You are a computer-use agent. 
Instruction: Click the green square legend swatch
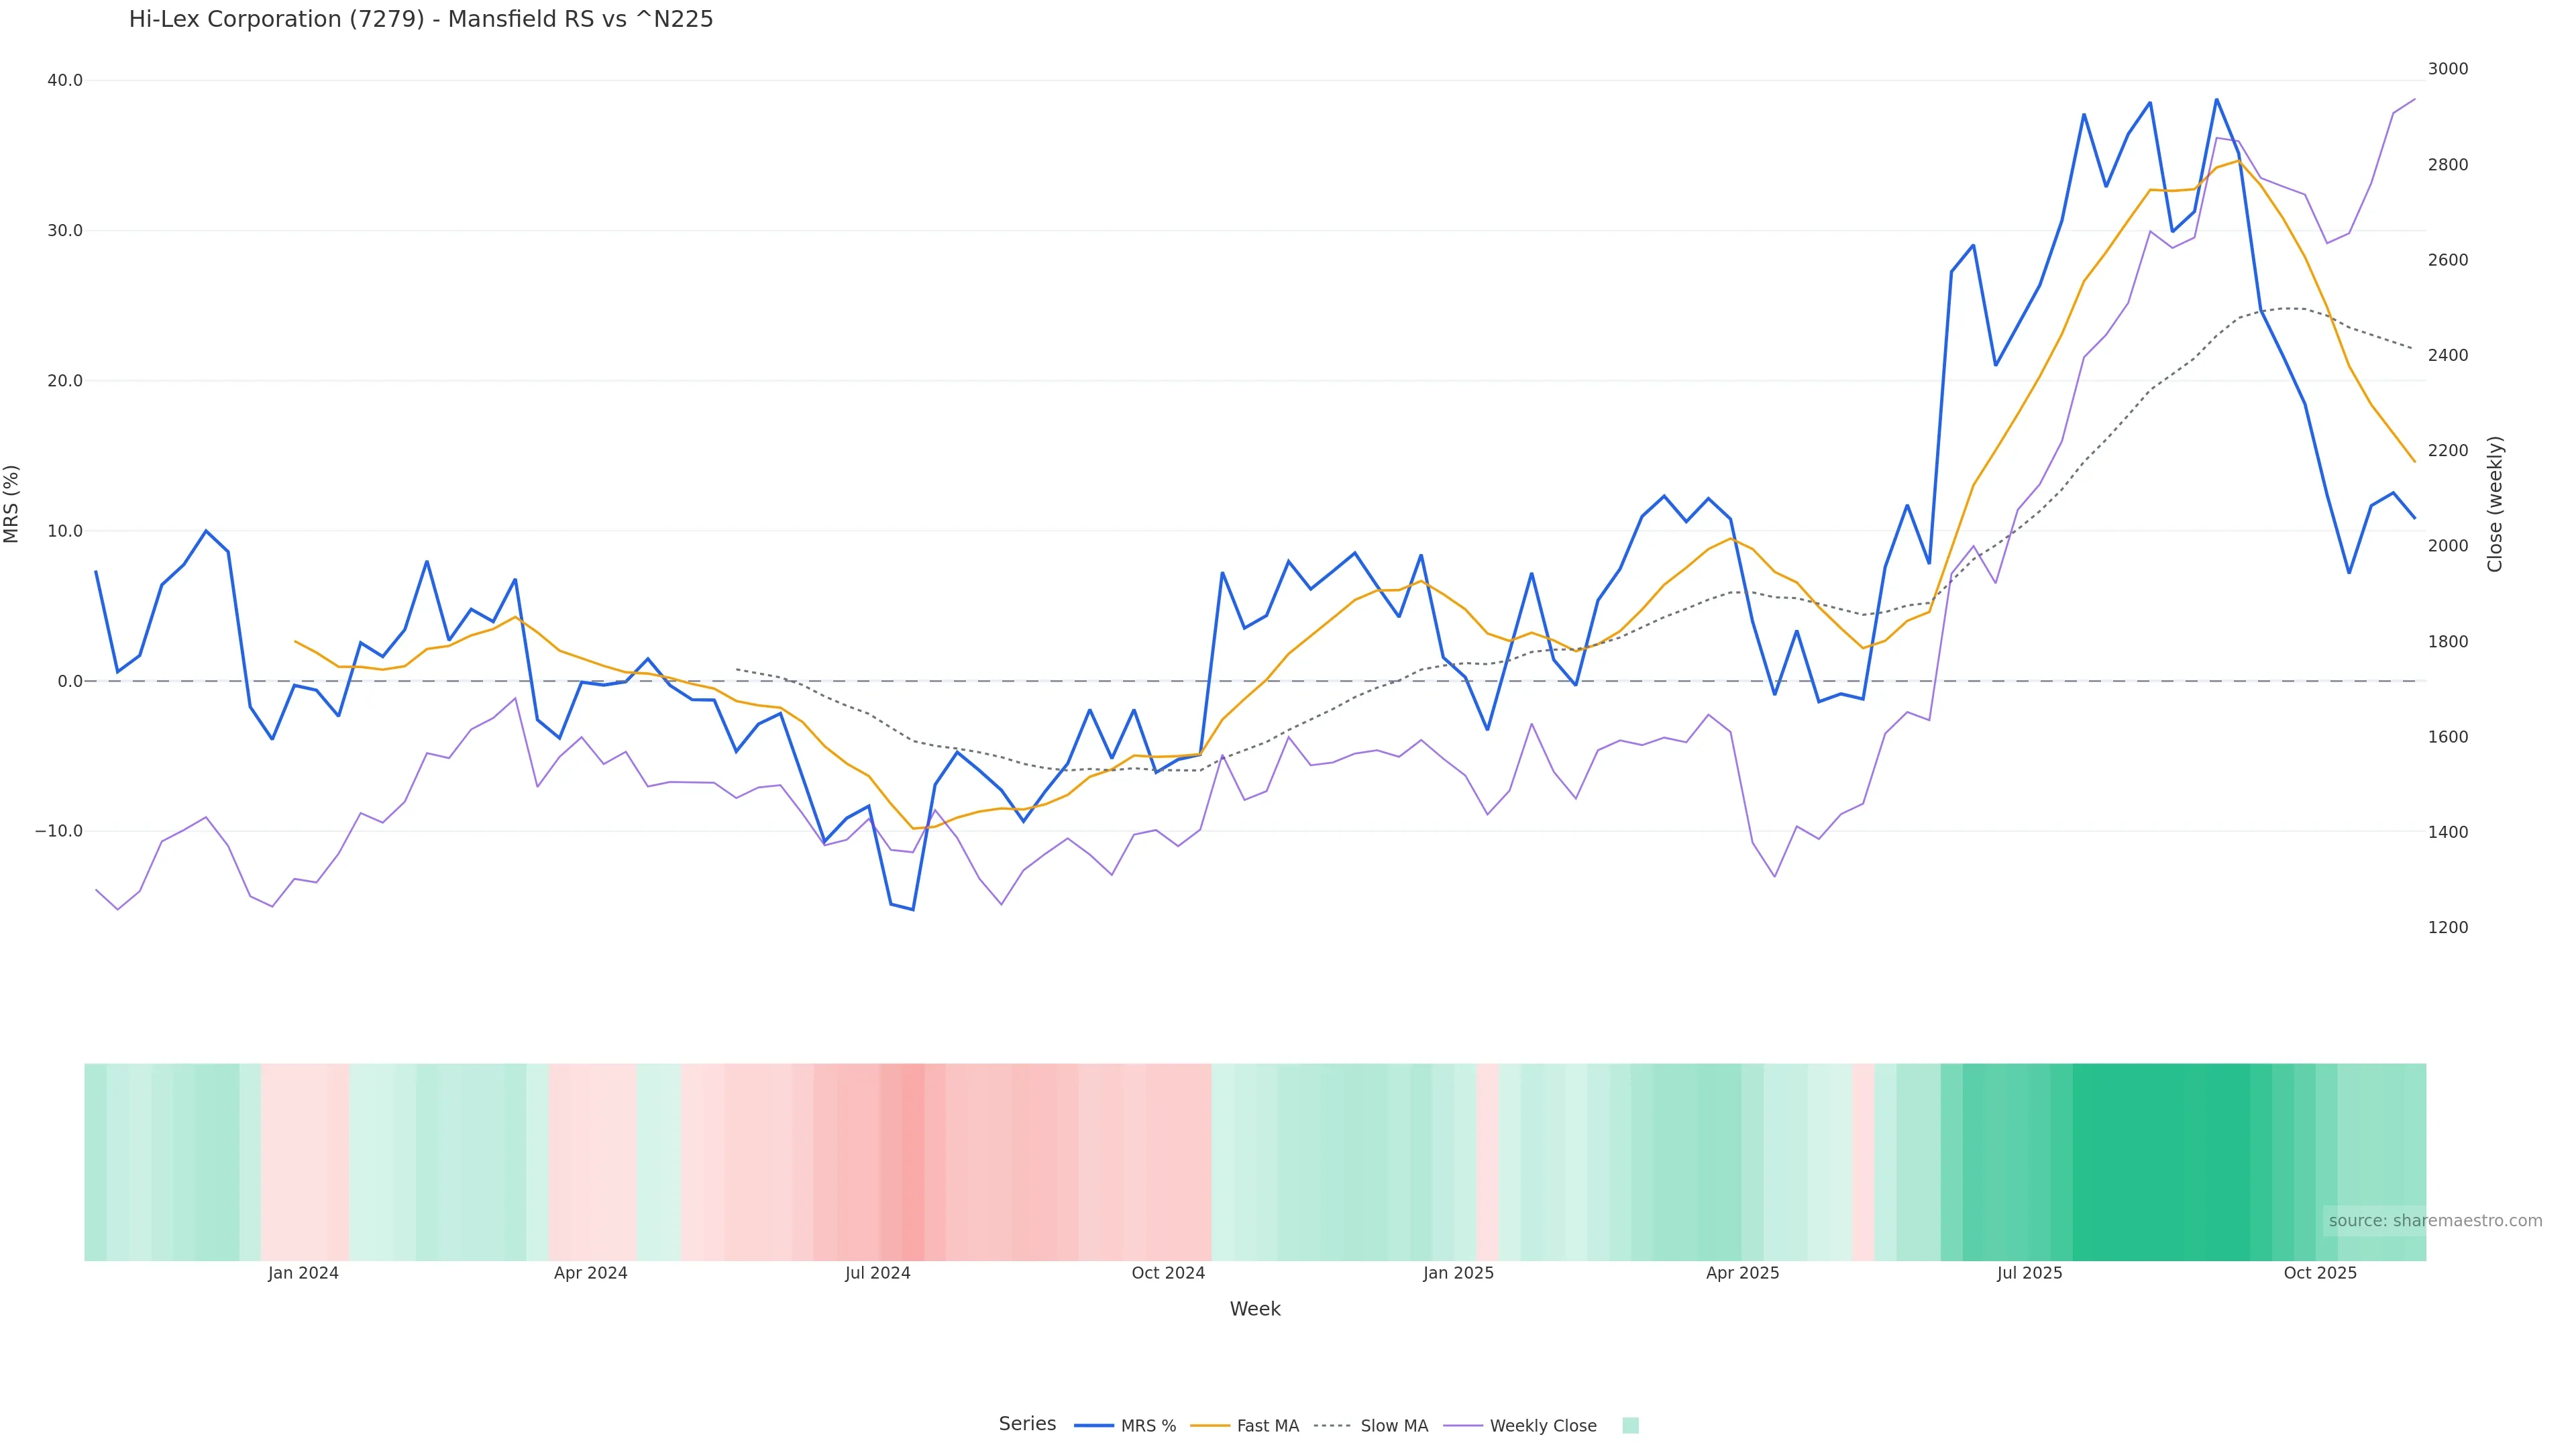(1630, 1426)
